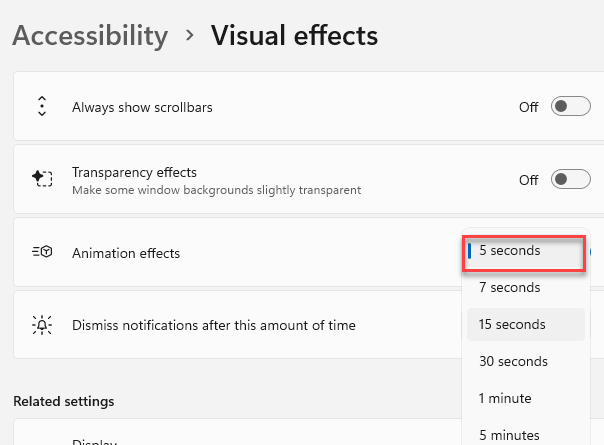Toggle Always show scrollbars switch
The image size is (604, 445).
point(570,106)
